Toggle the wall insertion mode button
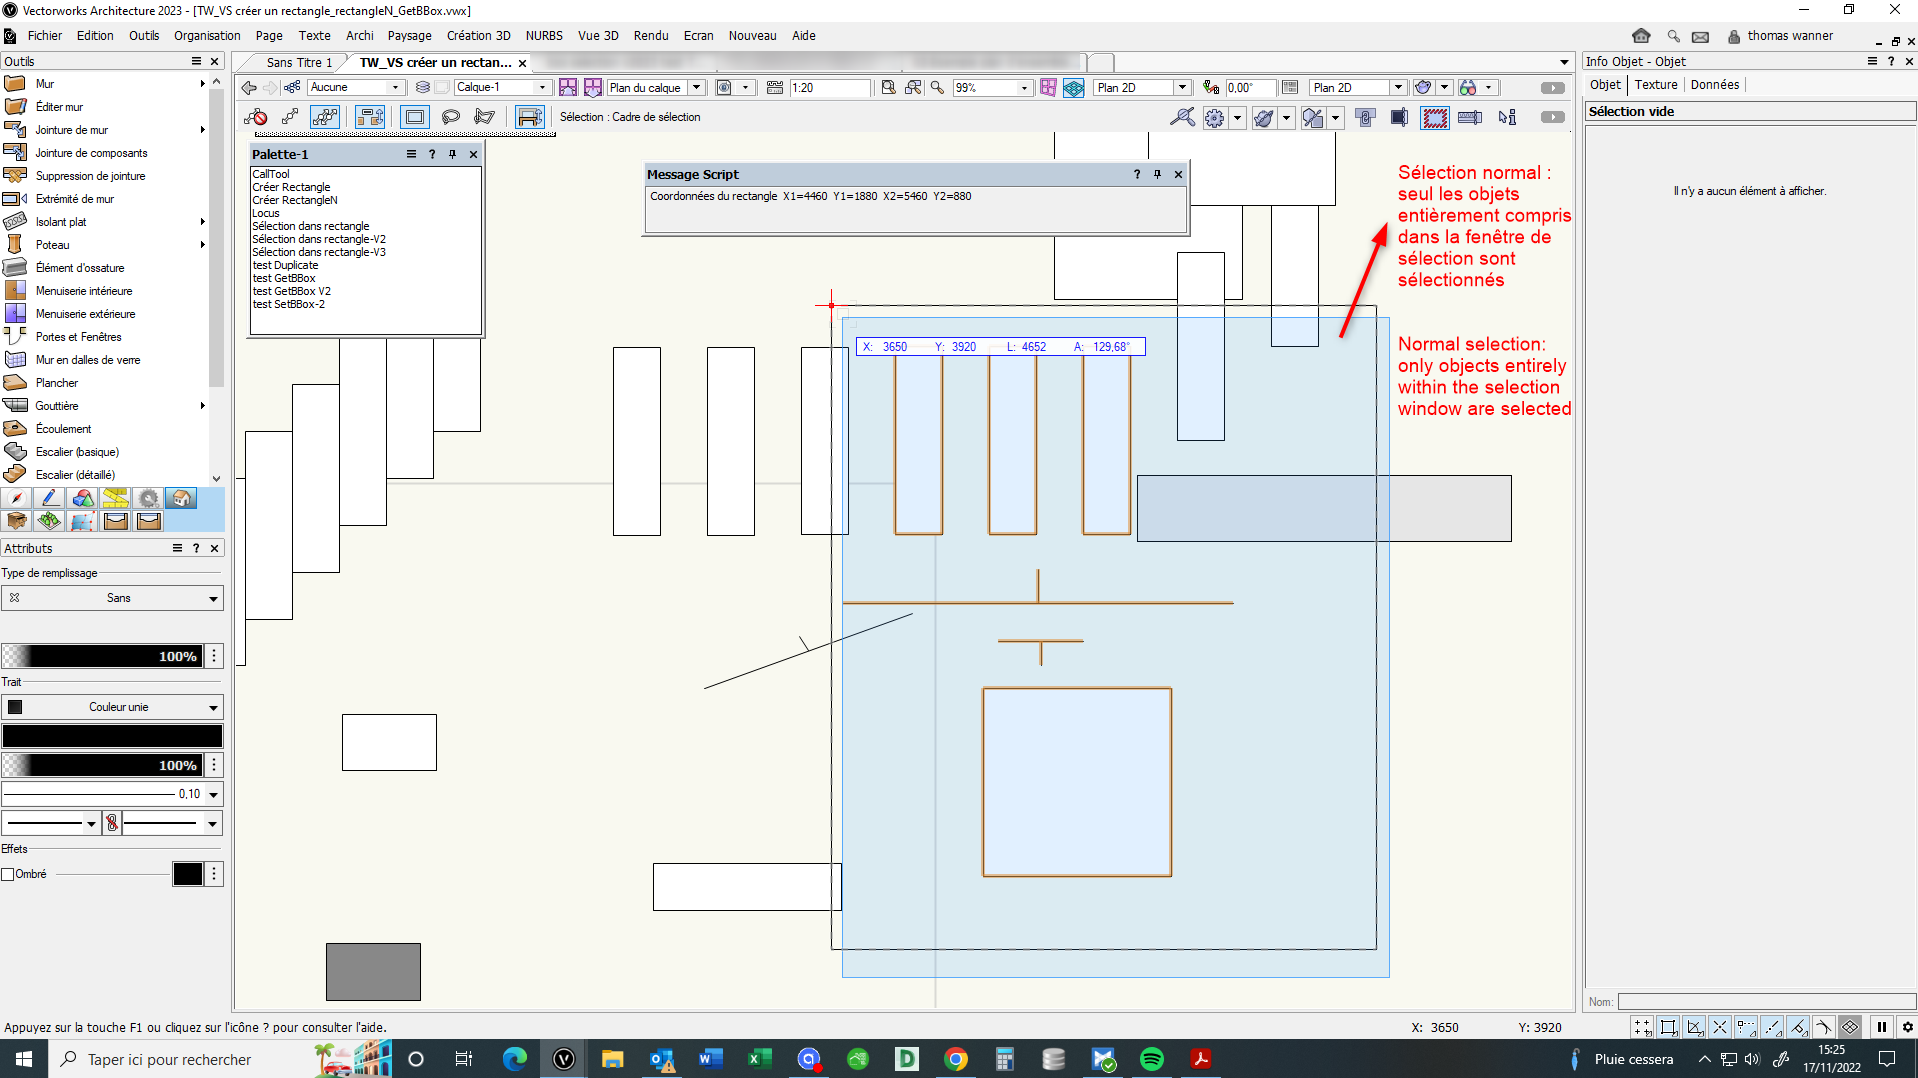The width and height of the screenshot is (1918, 1078). point(369,118)
